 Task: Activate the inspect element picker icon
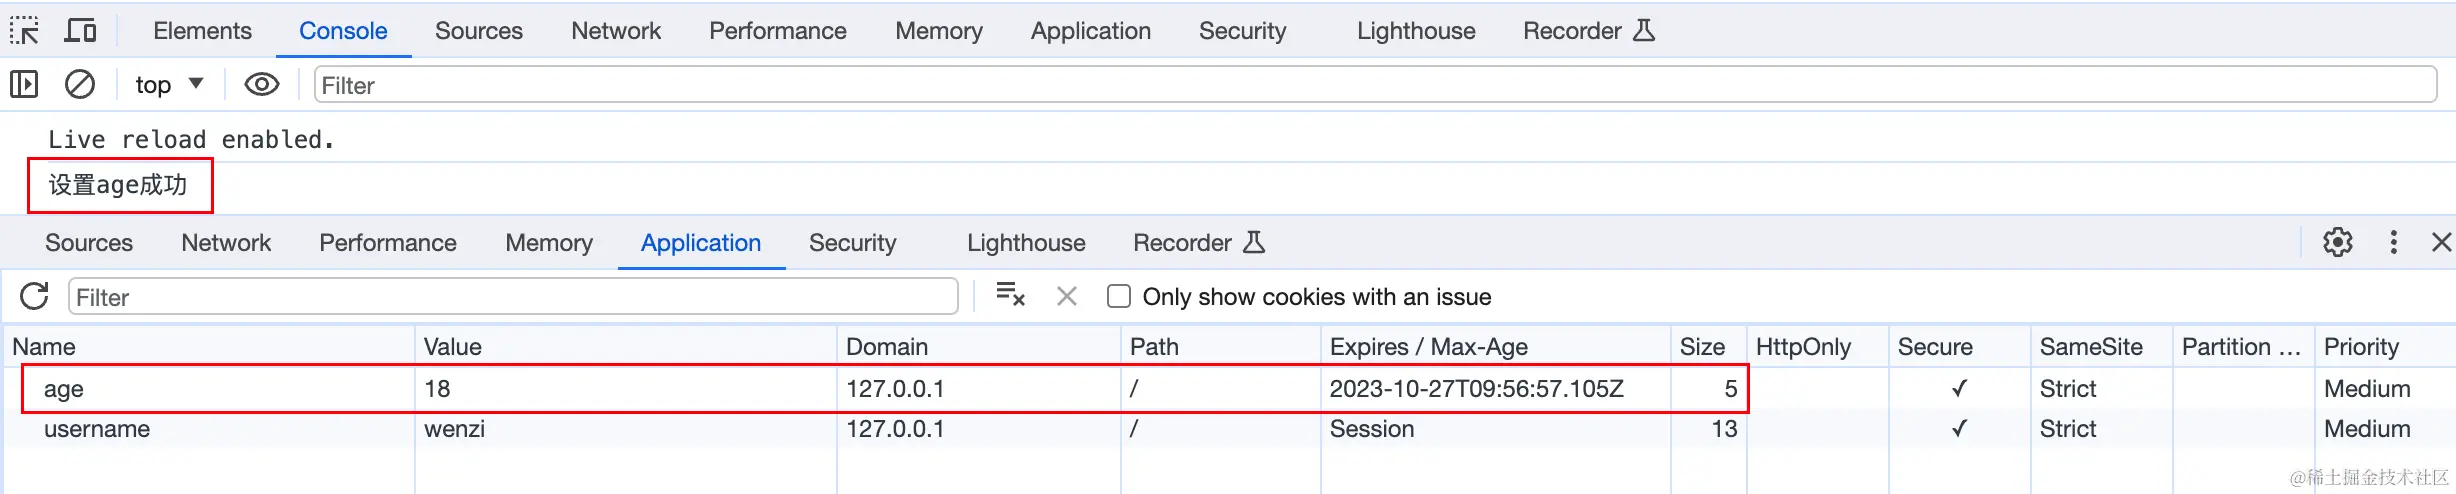(24, 31)
